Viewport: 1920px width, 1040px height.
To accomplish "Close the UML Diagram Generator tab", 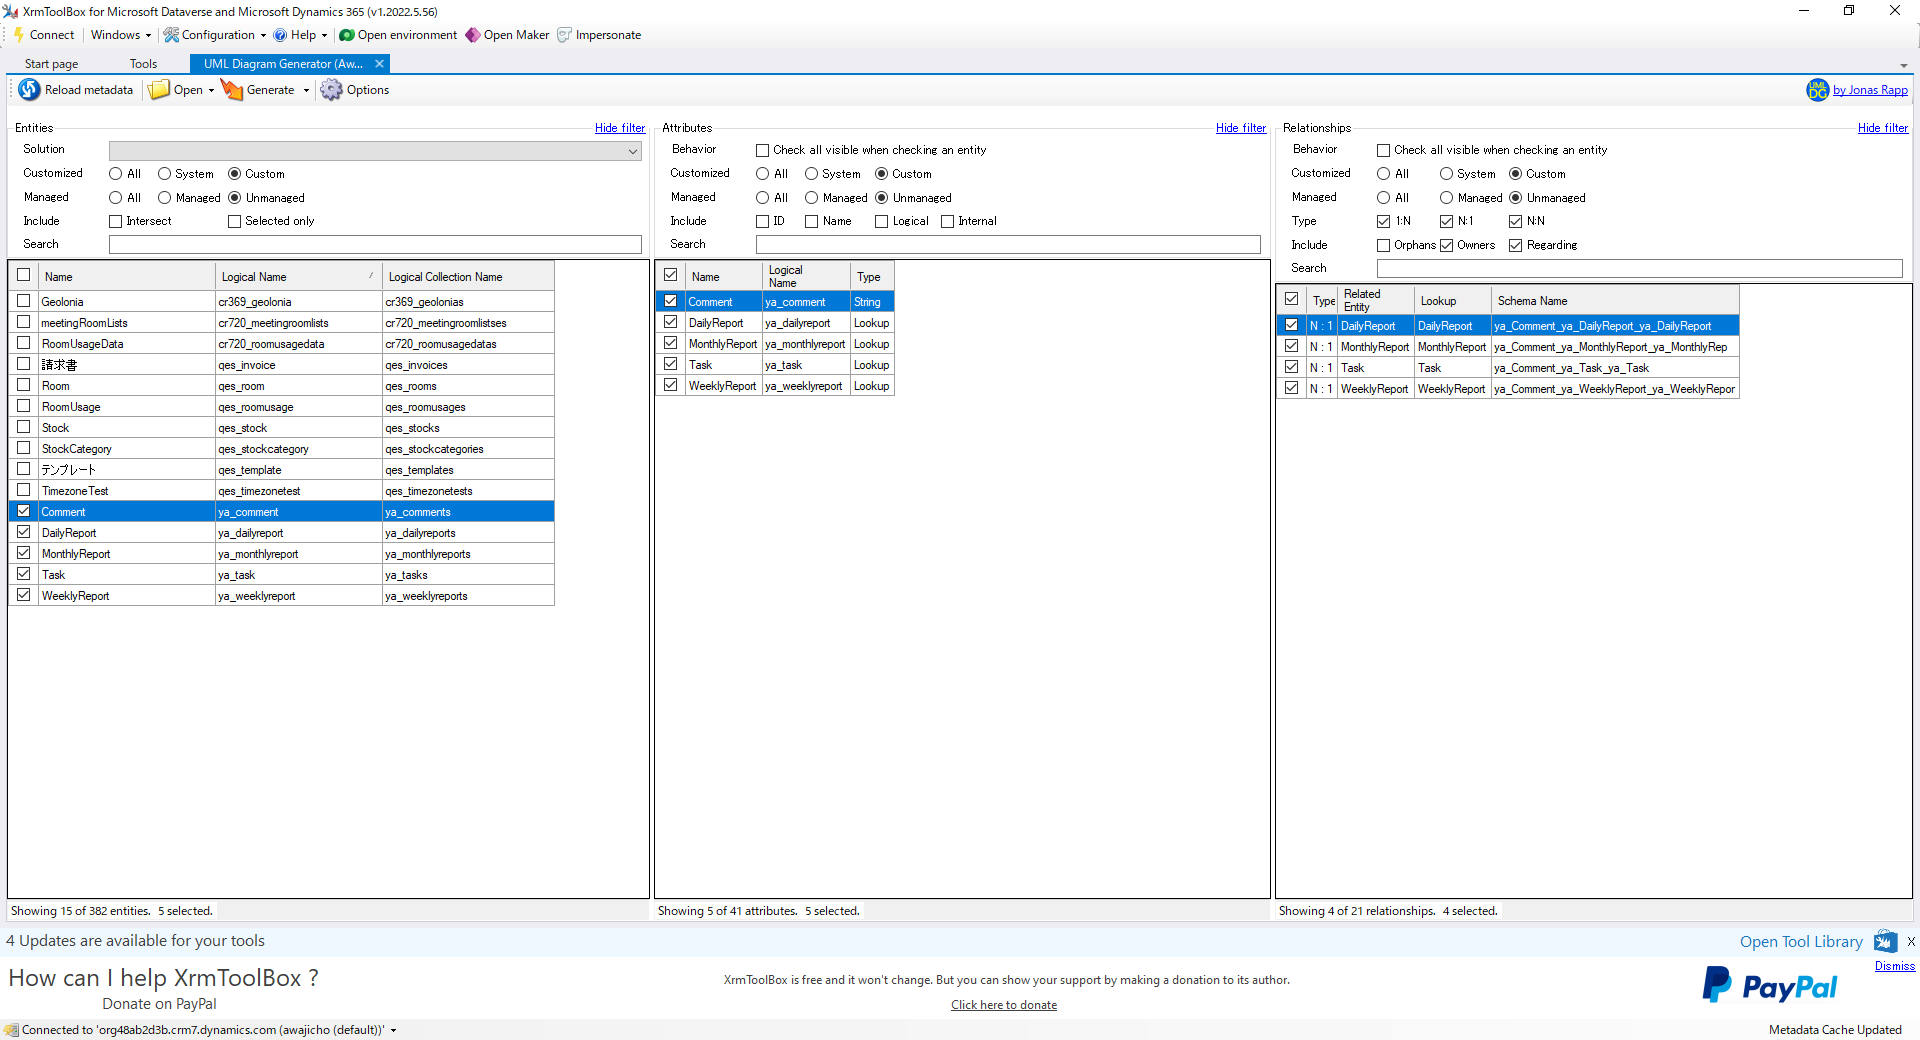I will (379, 64).
